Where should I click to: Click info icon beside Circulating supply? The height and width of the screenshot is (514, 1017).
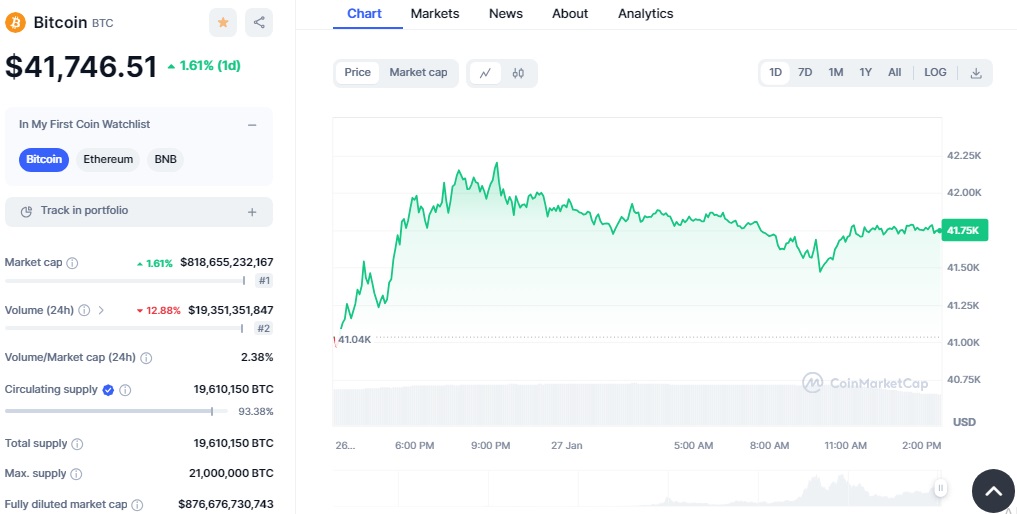click(x=125, y=390)
